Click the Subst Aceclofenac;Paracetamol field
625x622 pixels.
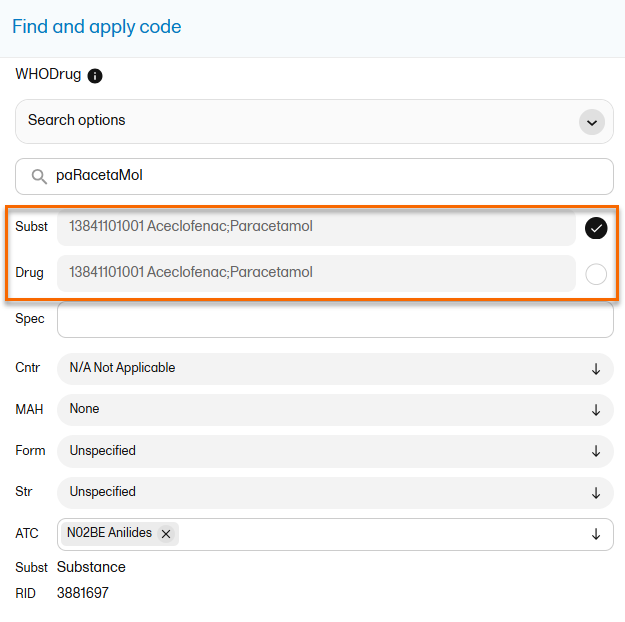click(315, 227)
